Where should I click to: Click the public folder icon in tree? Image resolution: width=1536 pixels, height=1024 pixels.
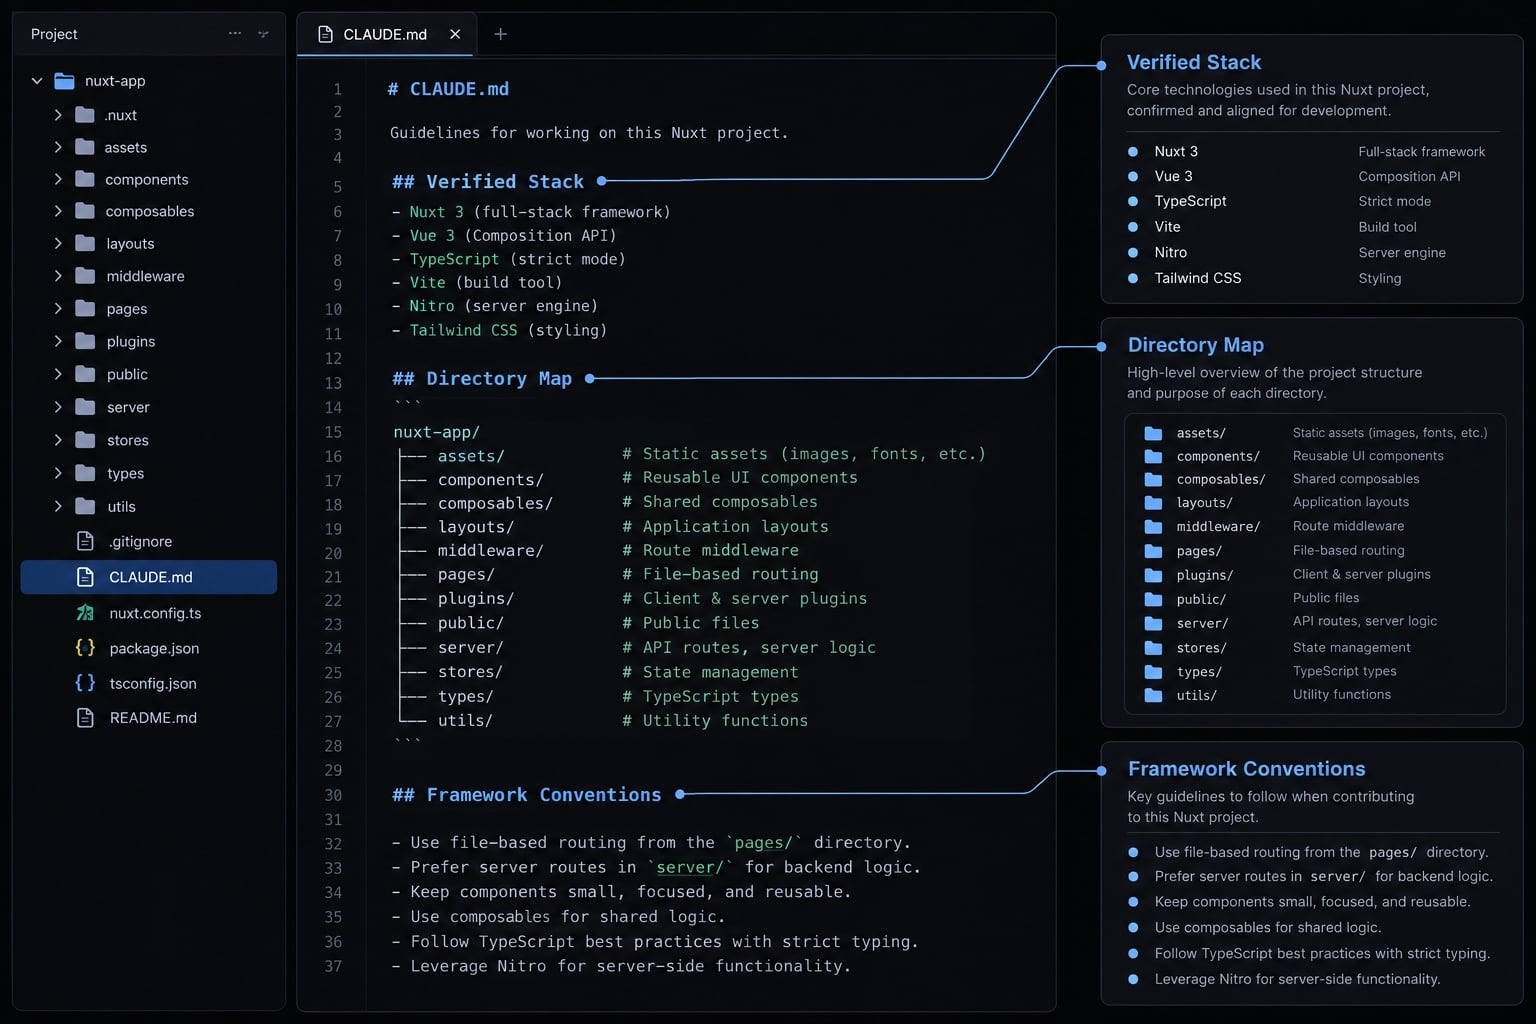pos(86,374)
